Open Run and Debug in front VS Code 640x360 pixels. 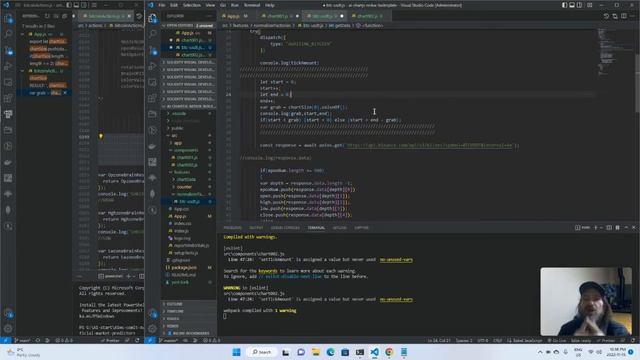(x=152, y=66)
